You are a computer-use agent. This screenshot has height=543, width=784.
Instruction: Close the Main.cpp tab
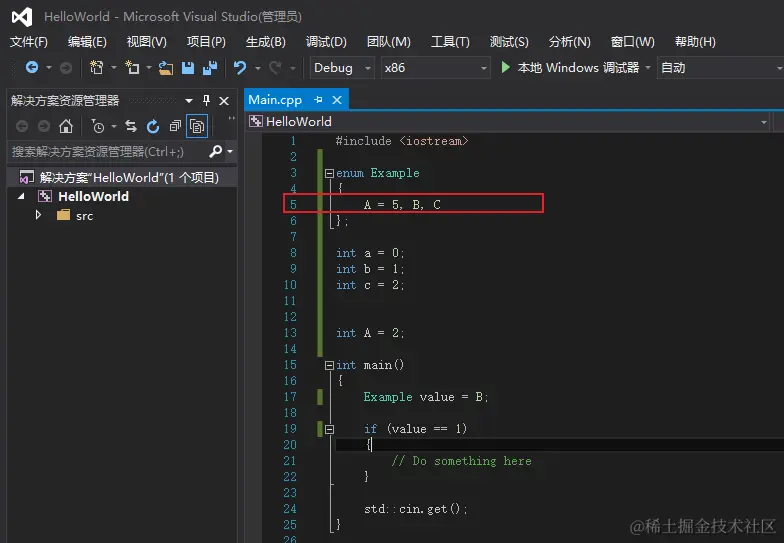pos(338,100)
